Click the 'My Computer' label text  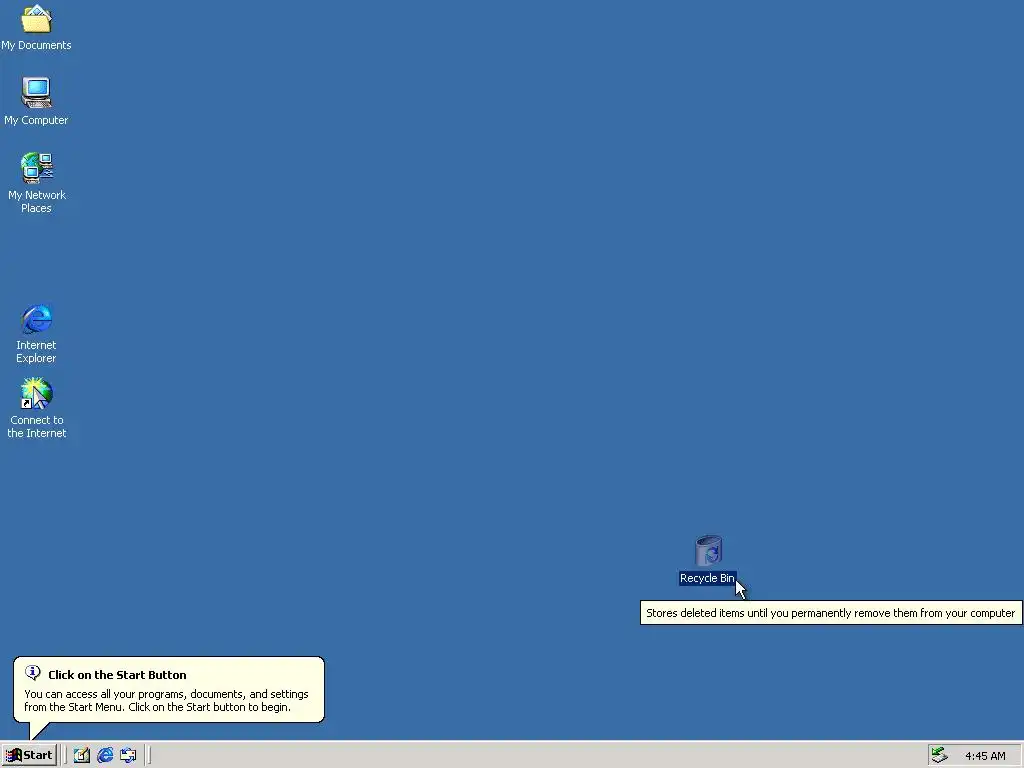(36, 120)
